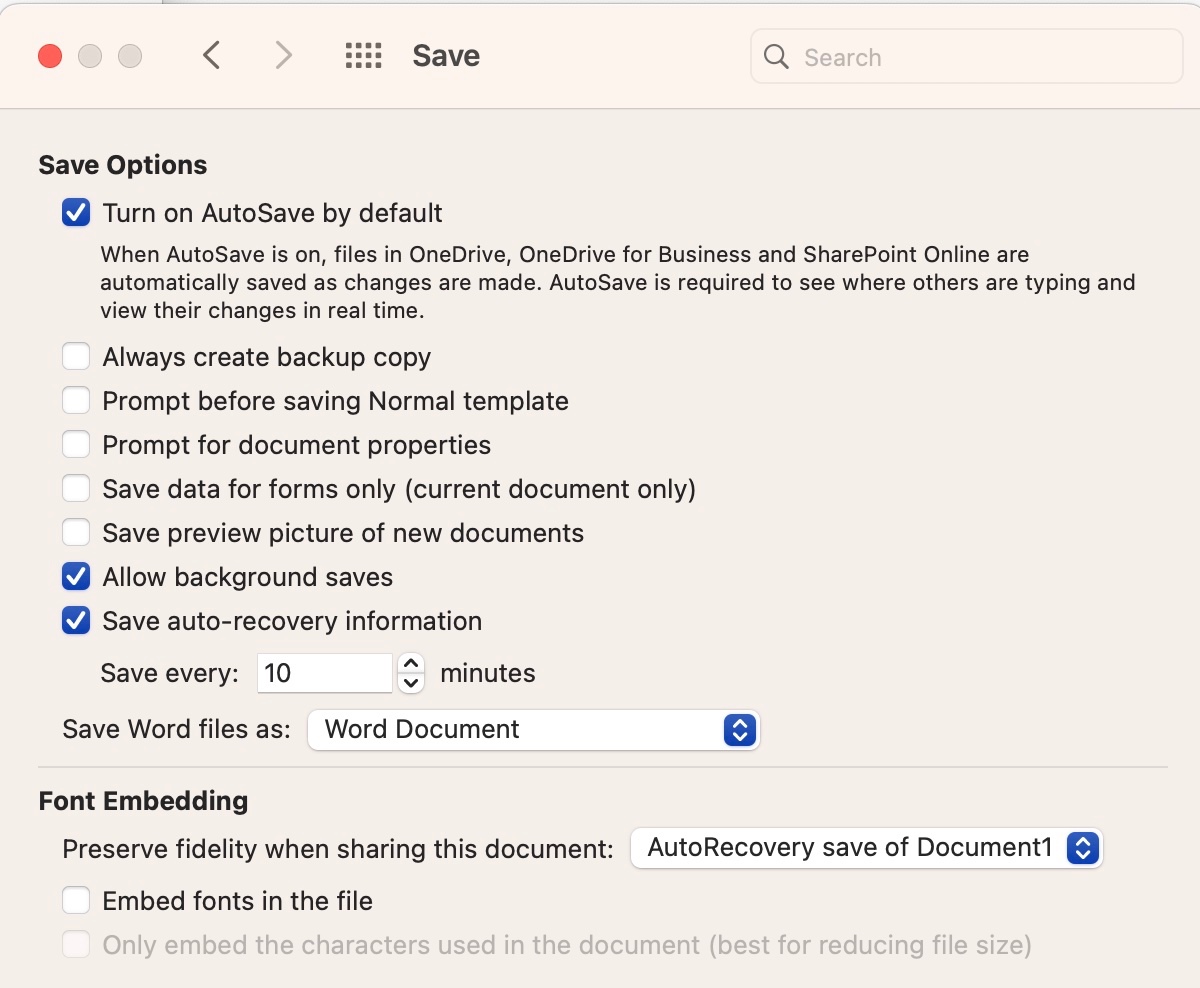Enable Save preview picture of new documents
The image size is (1200, 988).
click(x=76, y=533)
